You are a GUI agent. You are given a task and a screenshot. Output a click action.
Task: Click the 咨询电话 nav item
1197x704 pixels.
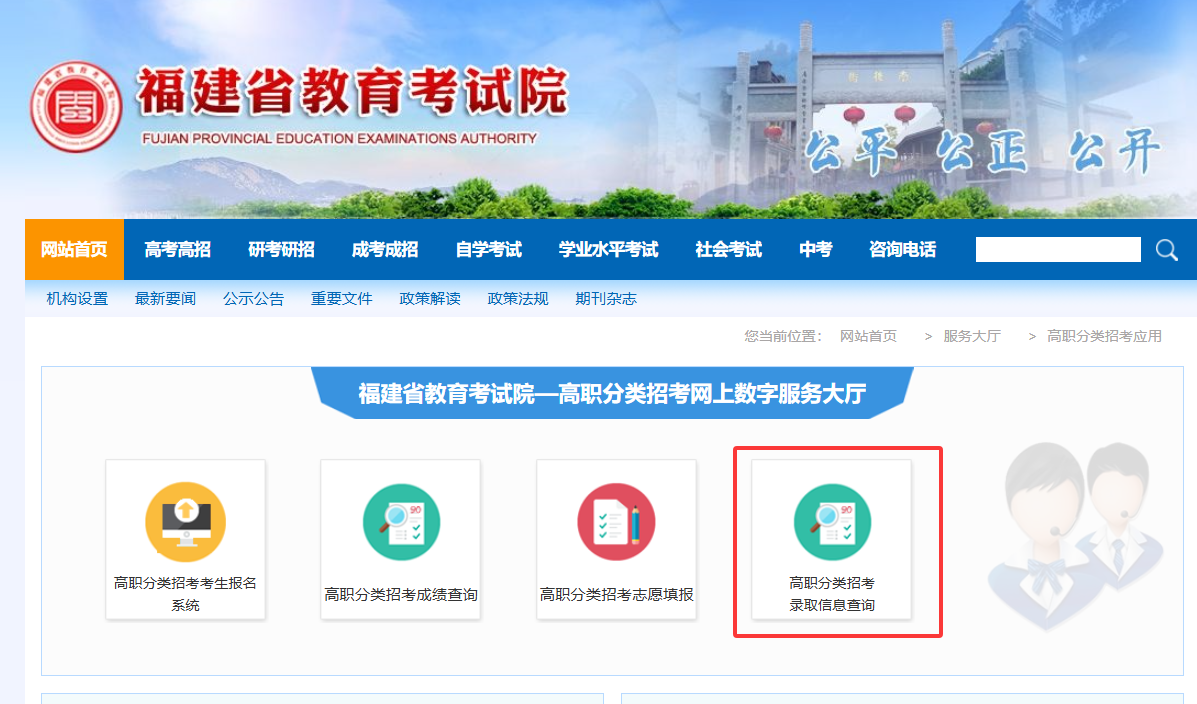click(902, 249)
